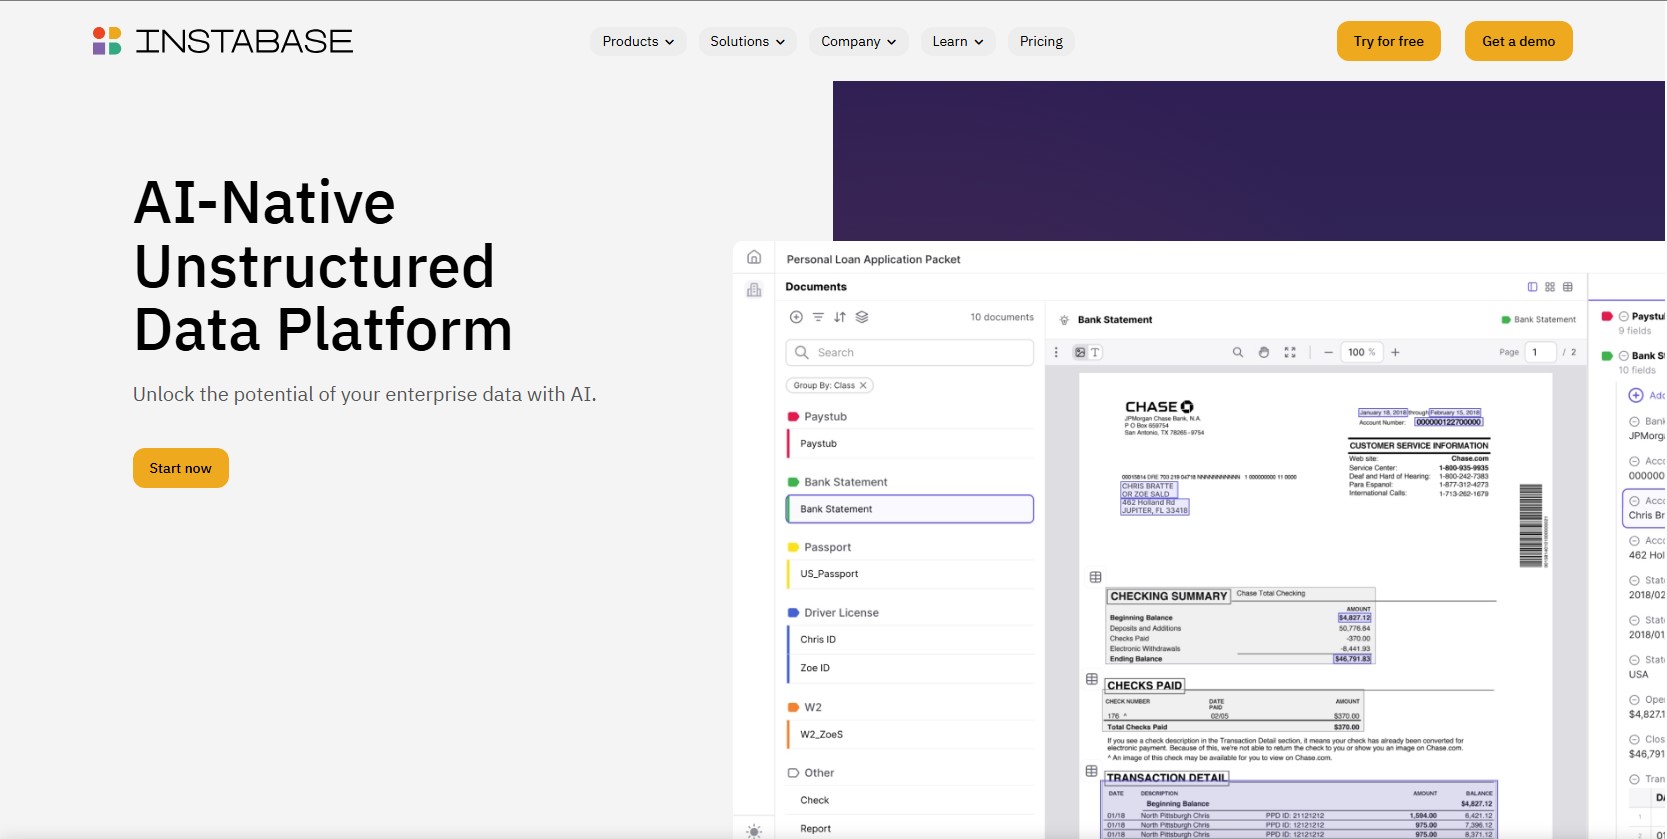Click the zoom in plus button
The height and width of the screenshot is (839, 1667).
[x=1395, y=352]
